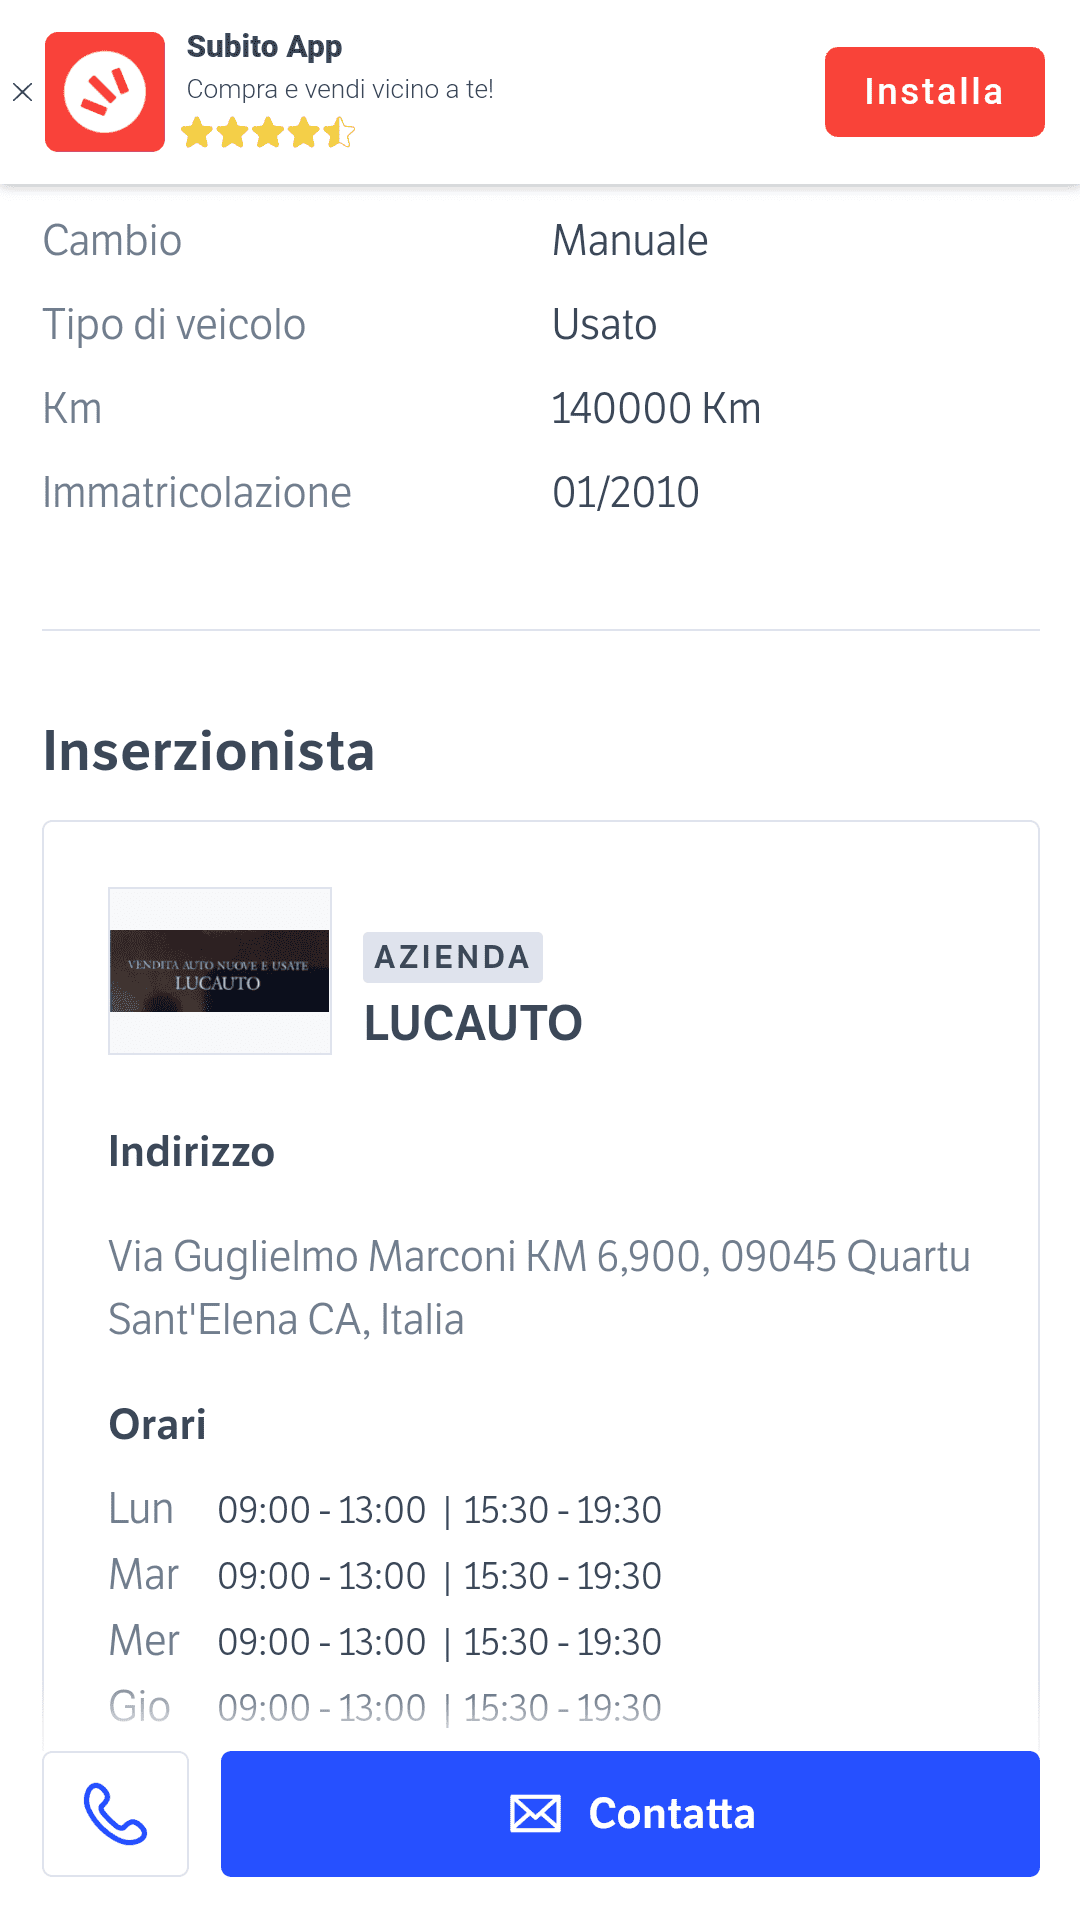Open the Subito App title link

tap(264, 47)
